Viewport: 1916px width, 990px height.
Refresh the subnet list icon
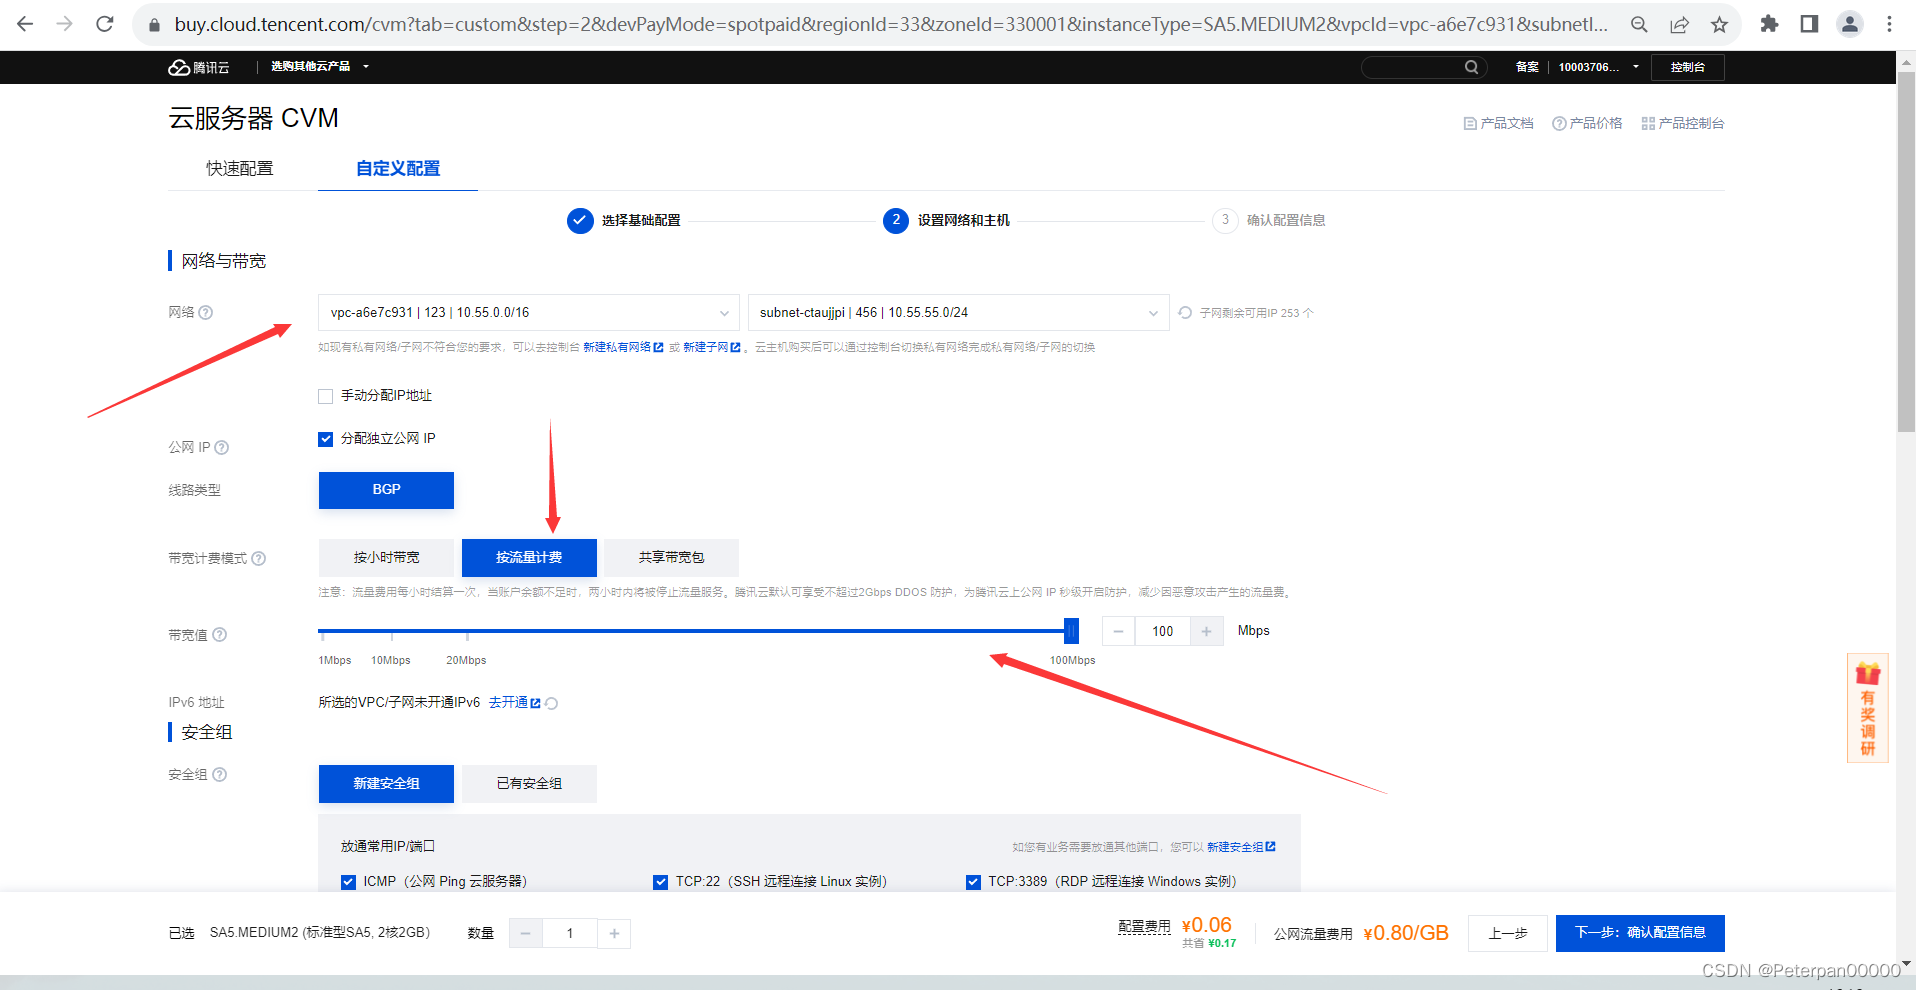(x=1185, y=313)
